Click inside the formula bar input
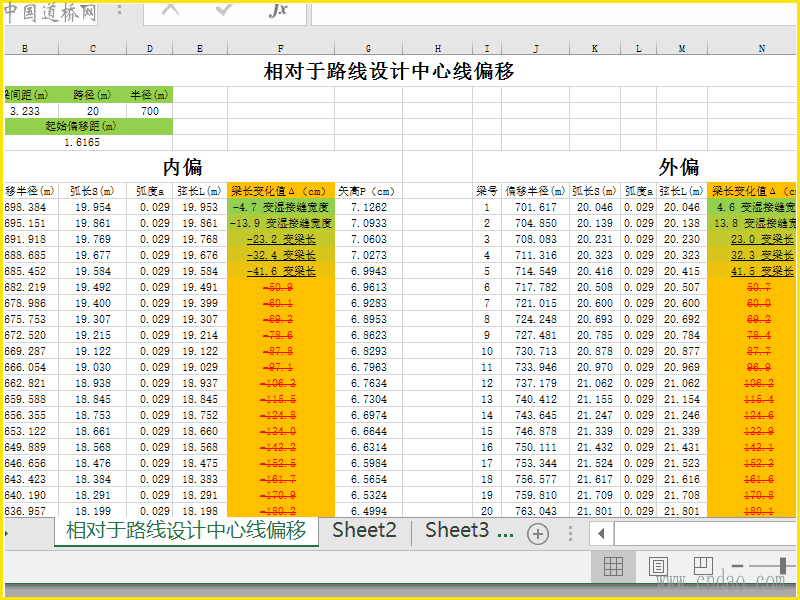The height and width of the screenshot is (600, 800). coord(553,14)
